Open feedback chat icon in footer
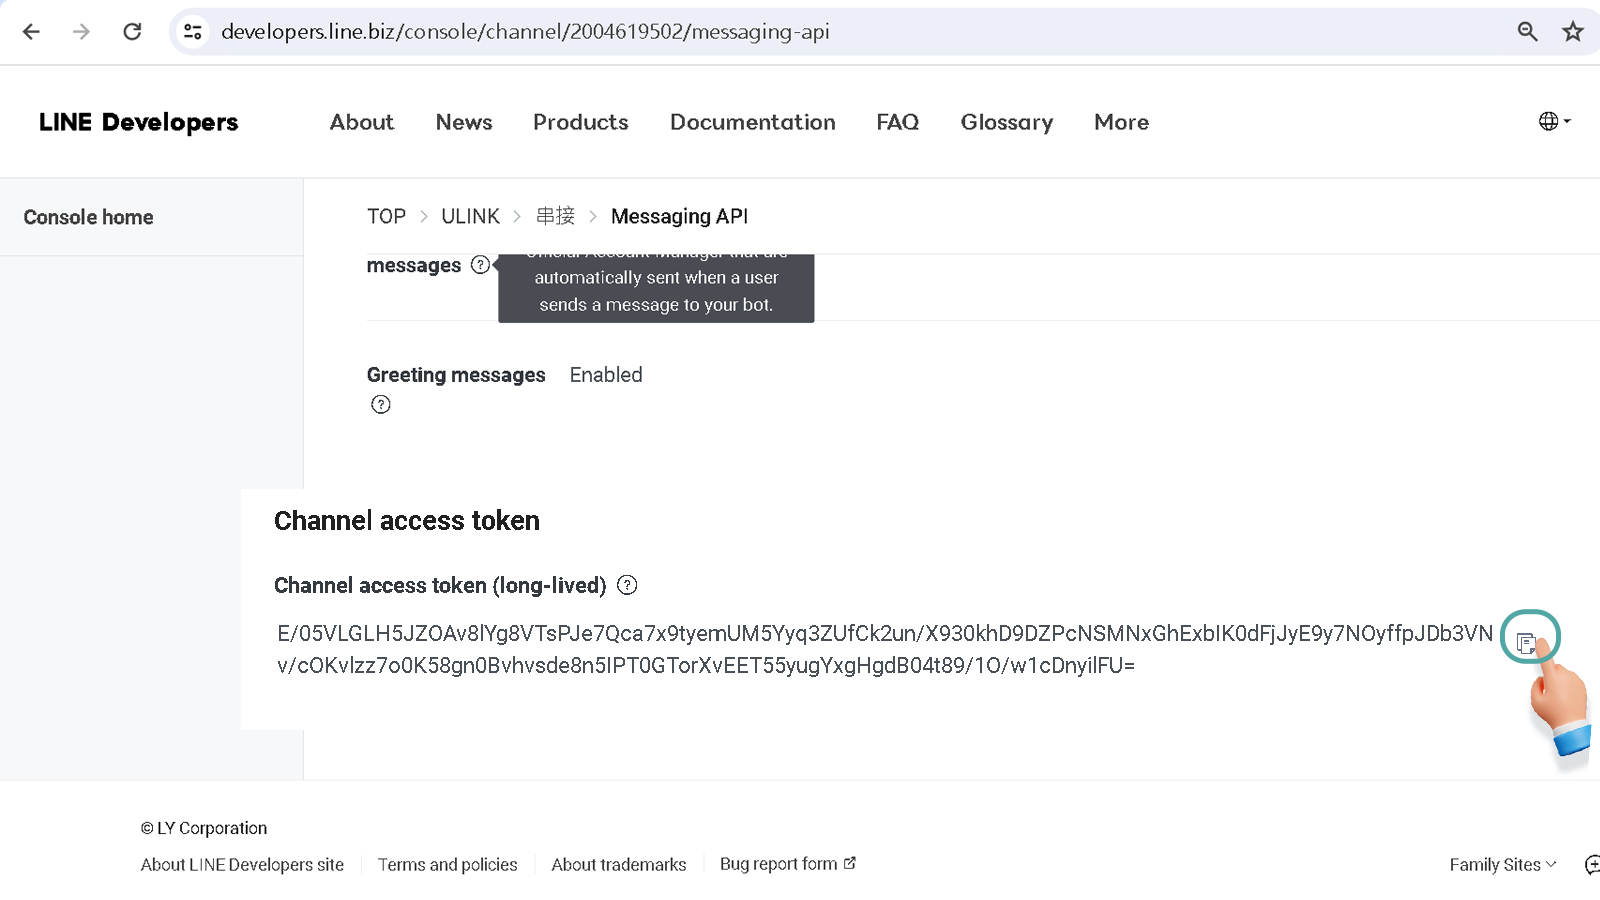The width and height of the screenshot is (1600, 900). point(1592,865)
